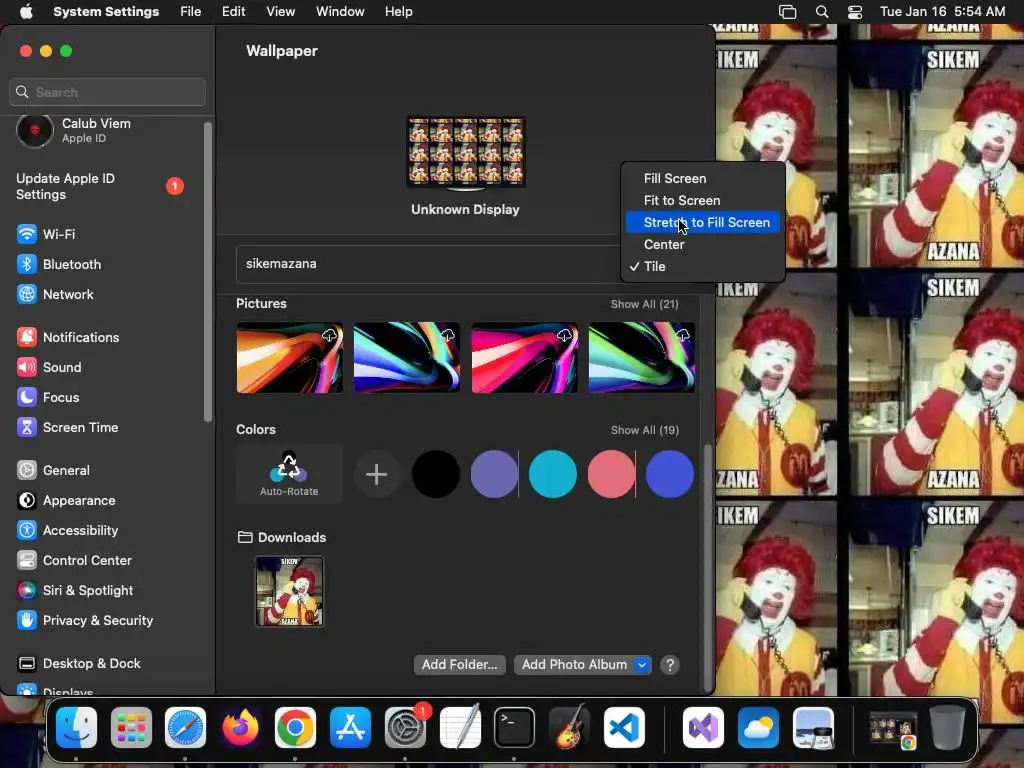
Task: Select Stretch to Fill Screen
Action: click(x=703, y=223)
